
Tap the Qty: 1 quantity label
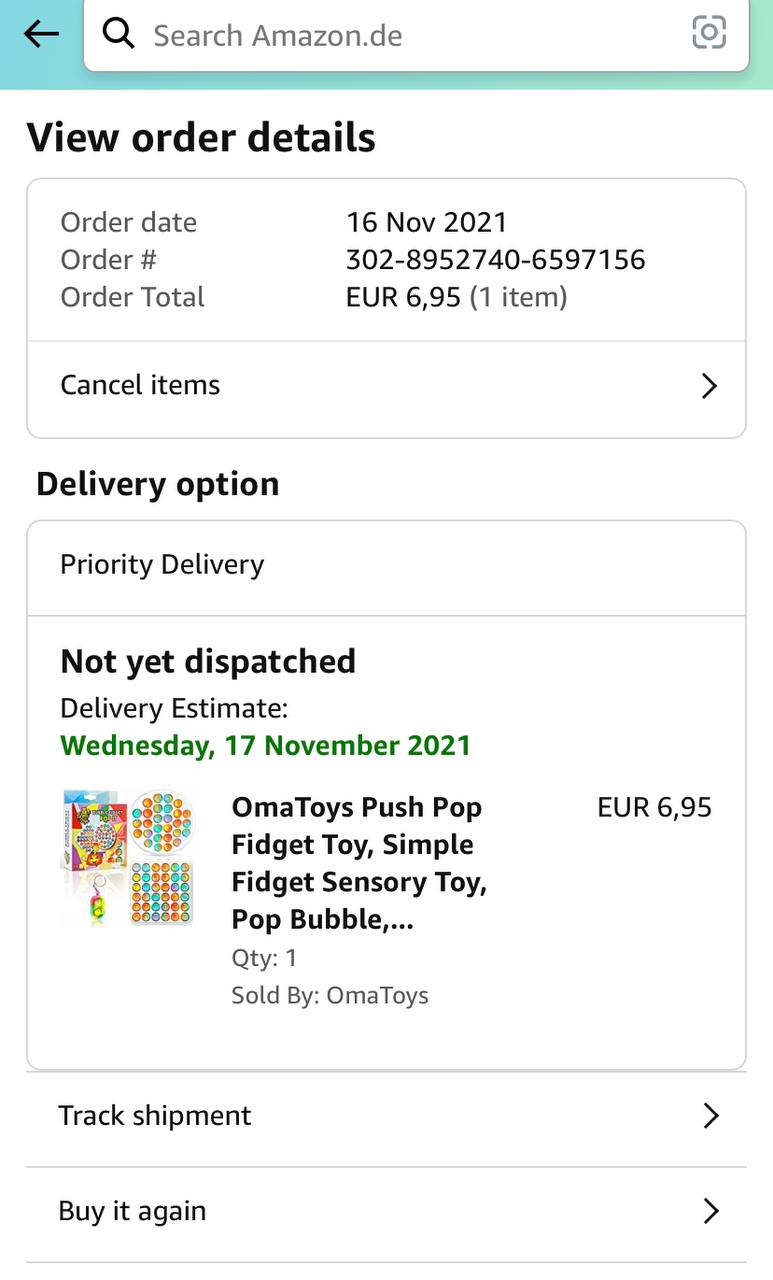[264, 958]
